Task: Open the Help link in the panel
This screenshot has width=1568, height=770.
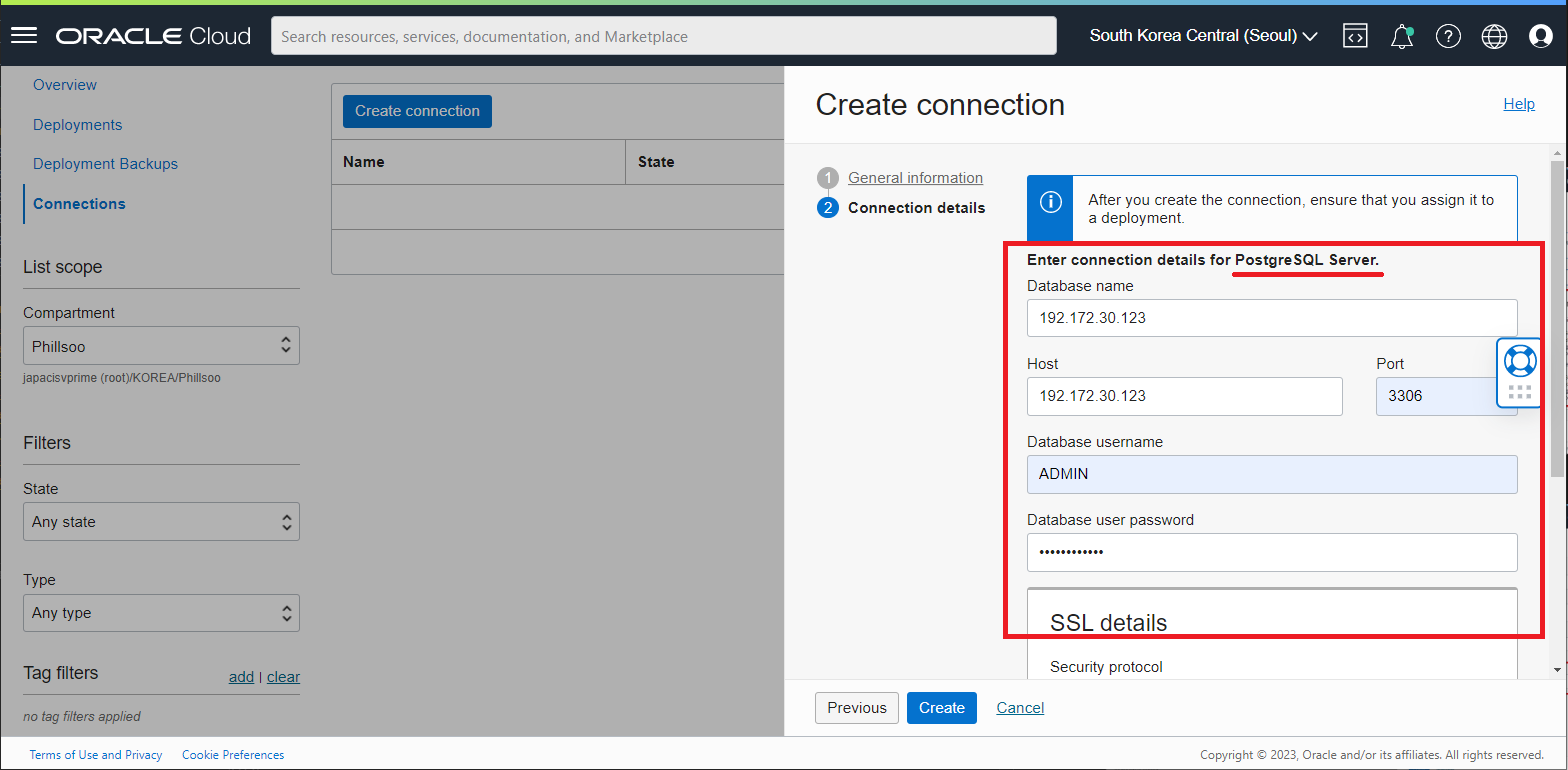Action: point(1519,104)
